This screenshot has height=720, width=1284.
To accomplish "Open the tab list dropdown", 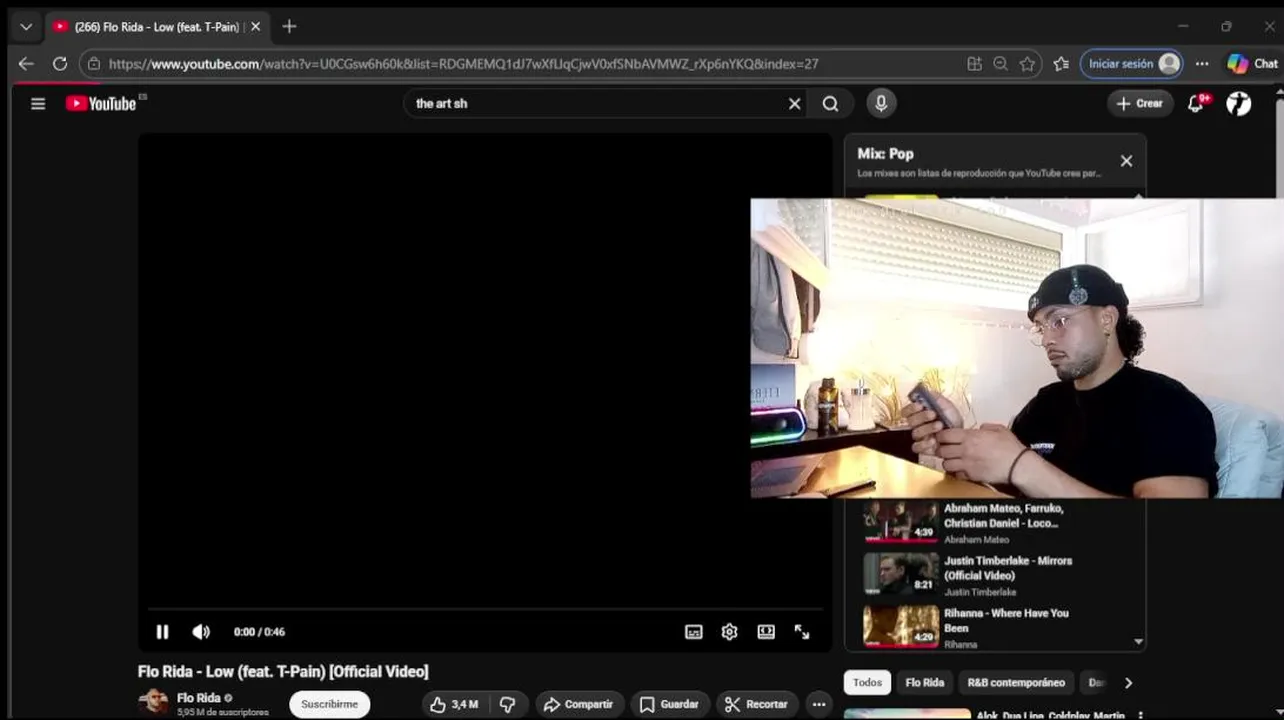I will [x=26, y=27].
